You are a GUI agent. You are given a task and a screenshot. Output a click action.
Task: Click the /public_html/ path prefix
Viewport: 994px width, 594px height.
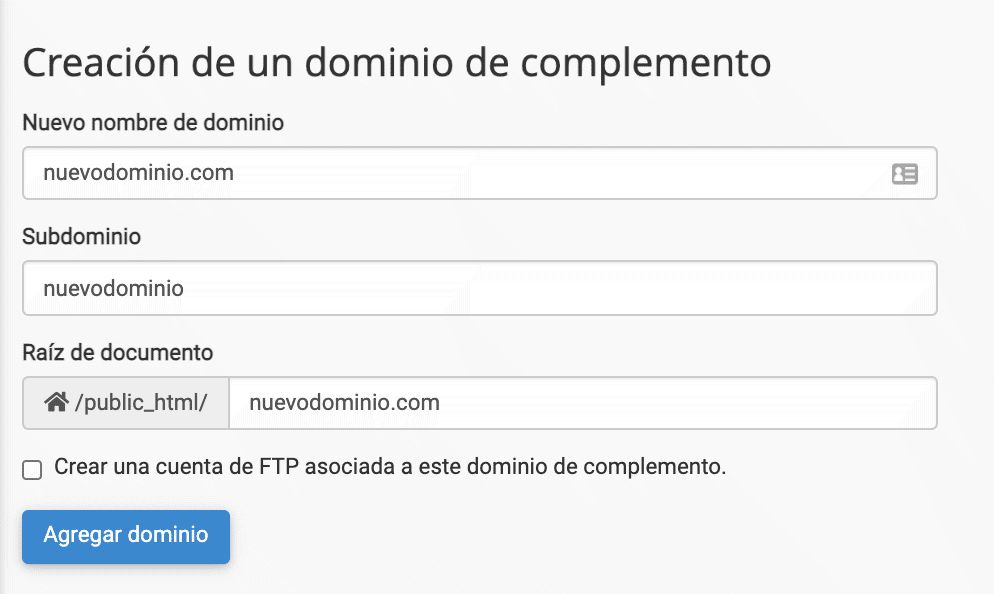coord(140,403)
